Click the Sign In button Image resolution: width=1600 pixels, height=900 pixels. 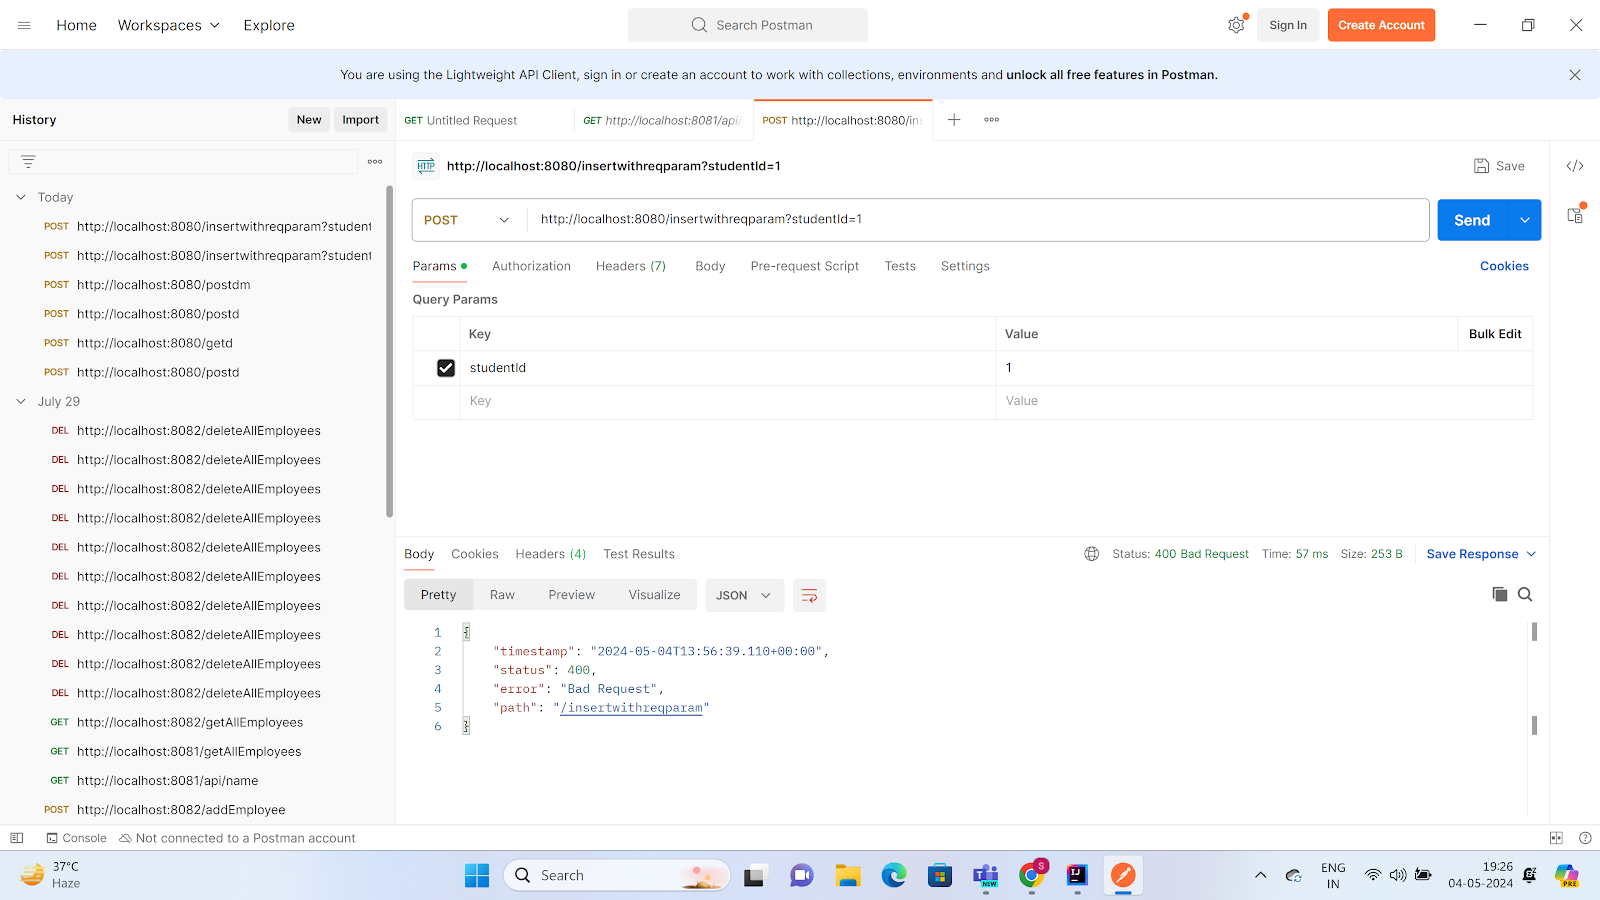1288,25
